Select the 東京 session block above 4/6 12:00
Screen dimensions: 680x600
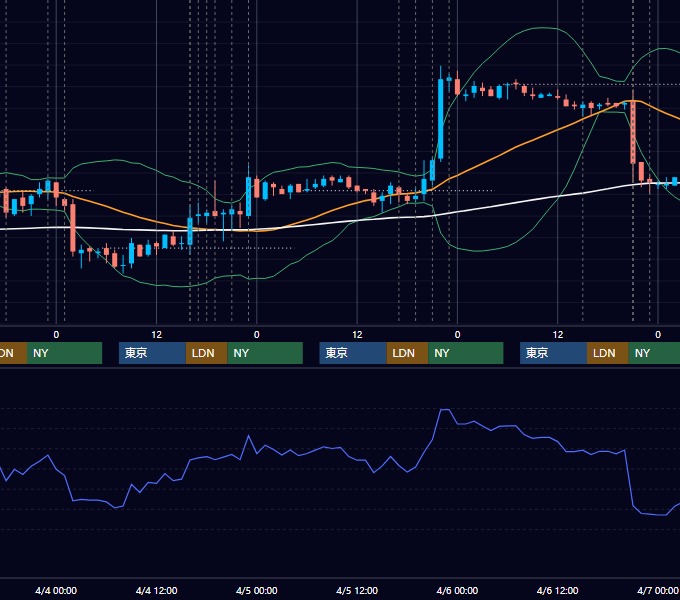[x=553, y=353]
